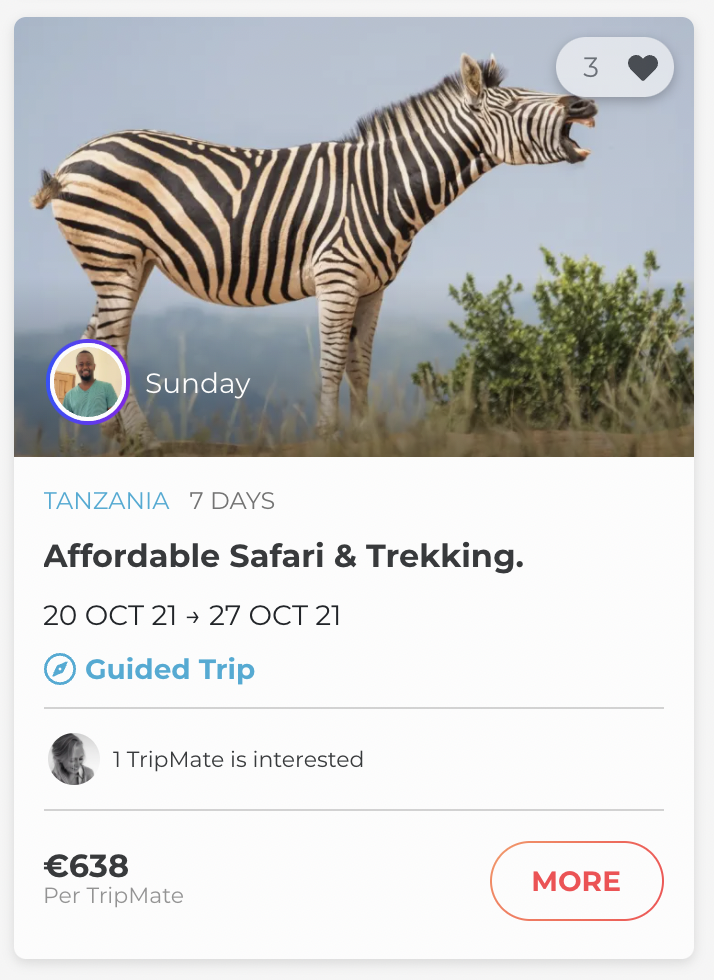Image resolution: width=714 pixels, height=980 pixels.
Task: Click the interested TripMate's avatar
Action: [74, 759]
